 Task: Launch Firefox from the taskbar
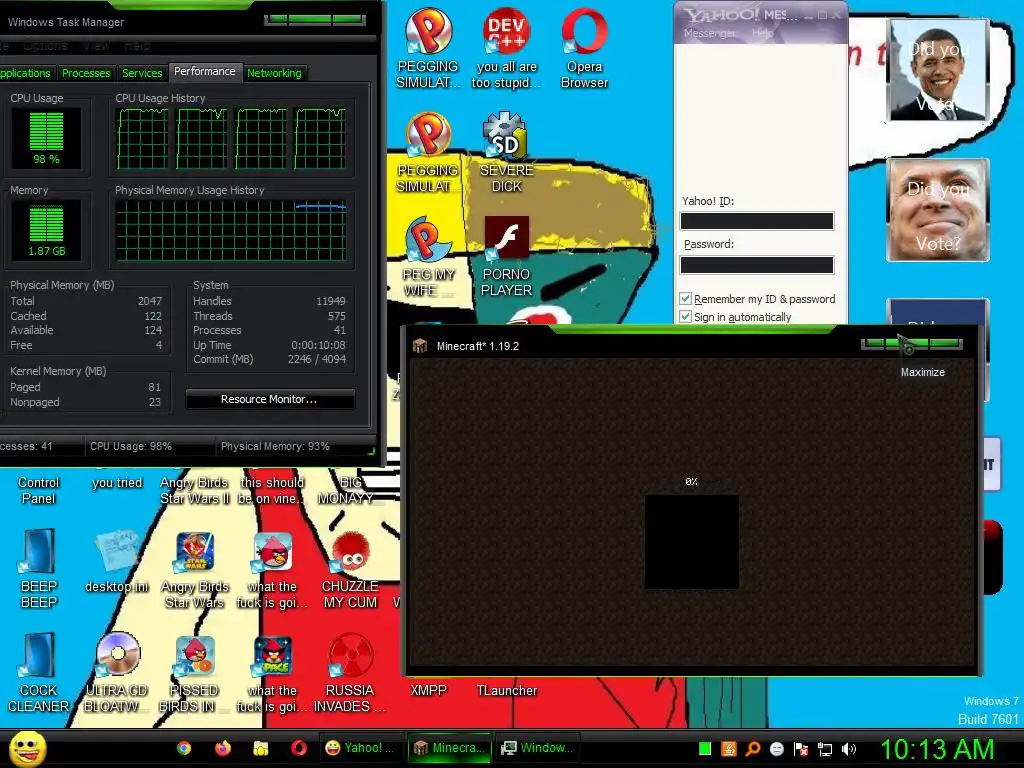click(223, 748)
